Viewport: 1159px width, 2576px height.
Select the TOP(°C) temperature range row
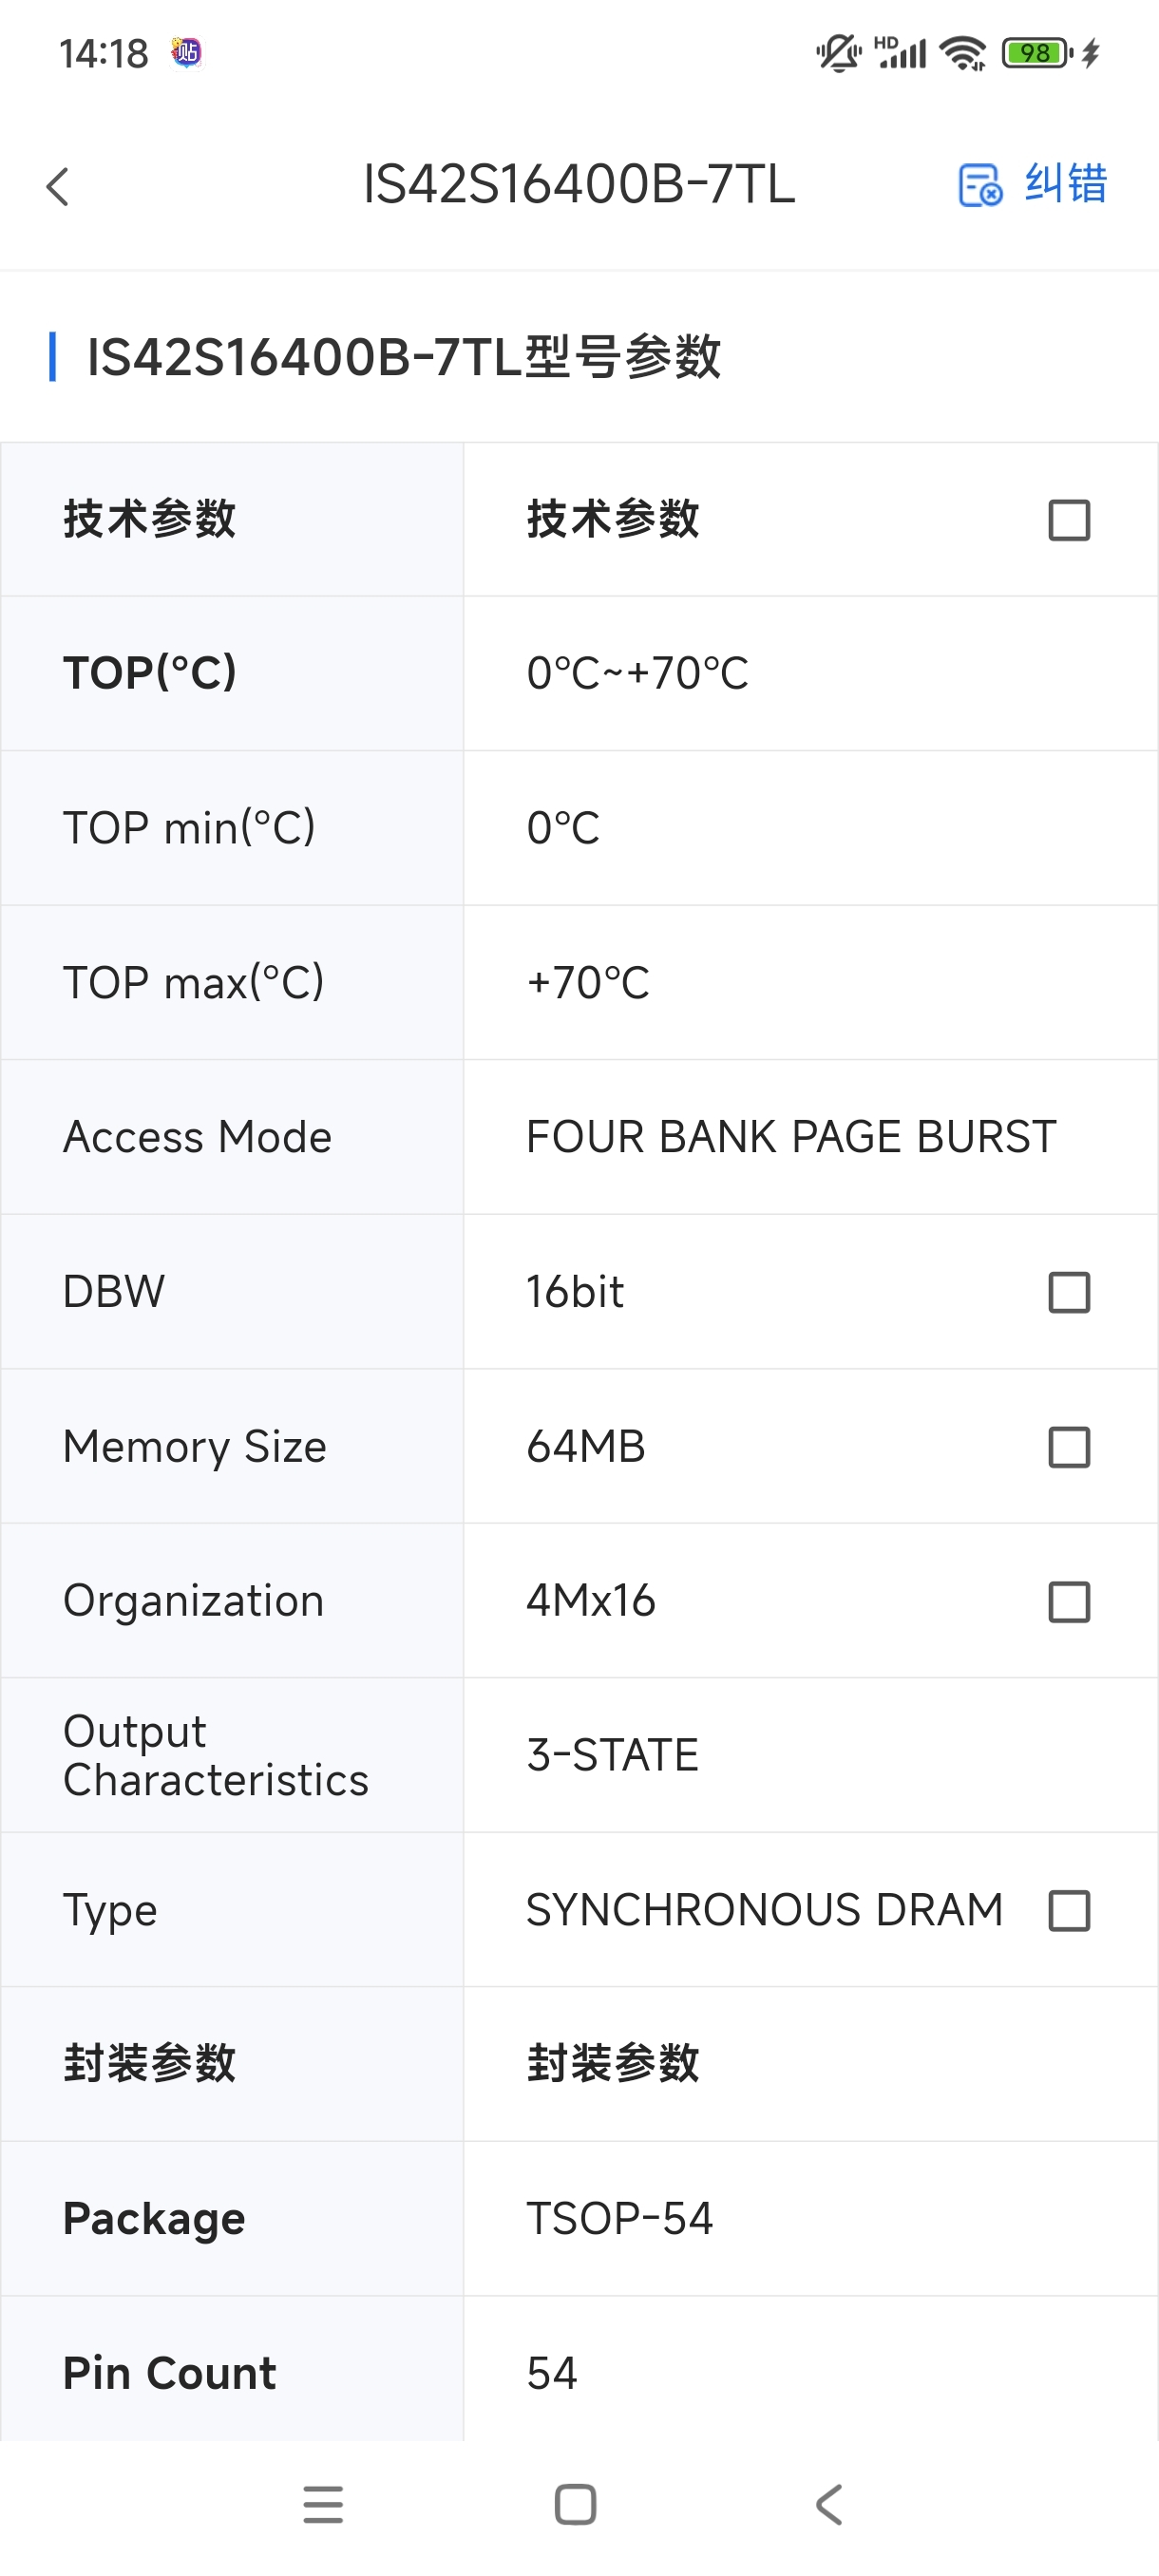tap(579, 673)
